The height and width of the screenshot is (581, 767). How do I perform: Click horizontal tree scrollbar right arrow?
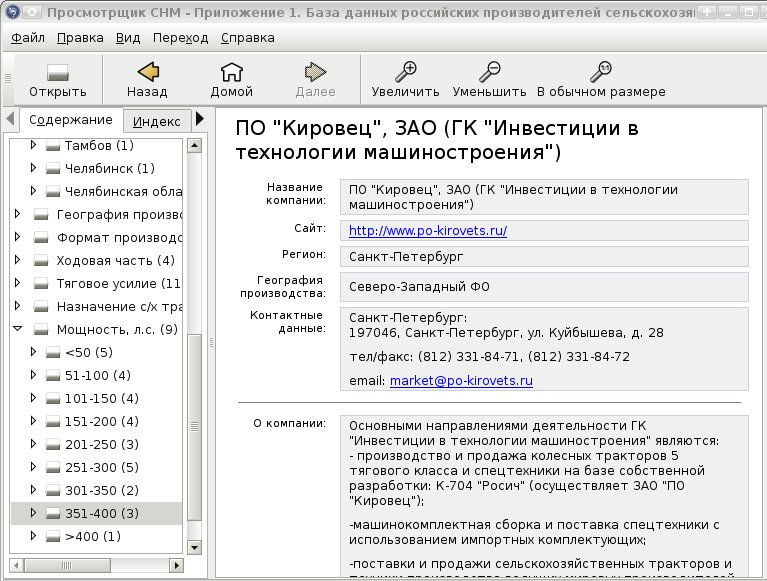tap(177, 565)
